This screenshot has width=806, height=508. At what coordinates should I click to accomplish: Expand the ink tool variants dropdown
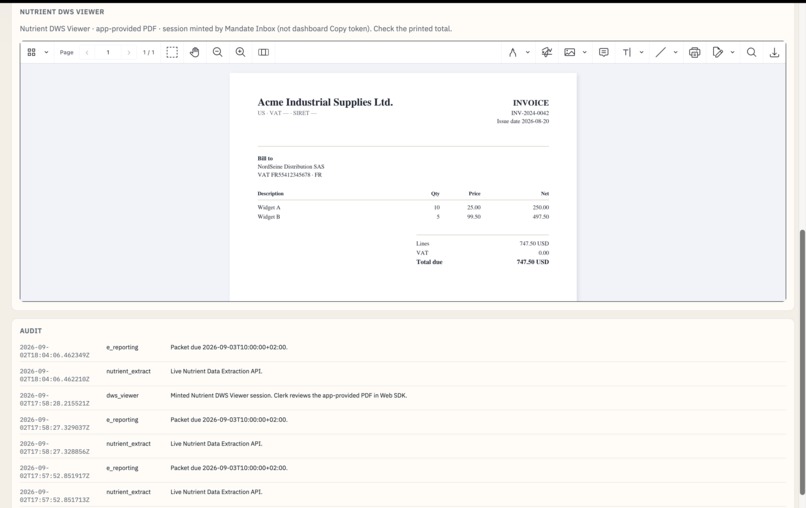pyautogui.click(x=527, y=52)
